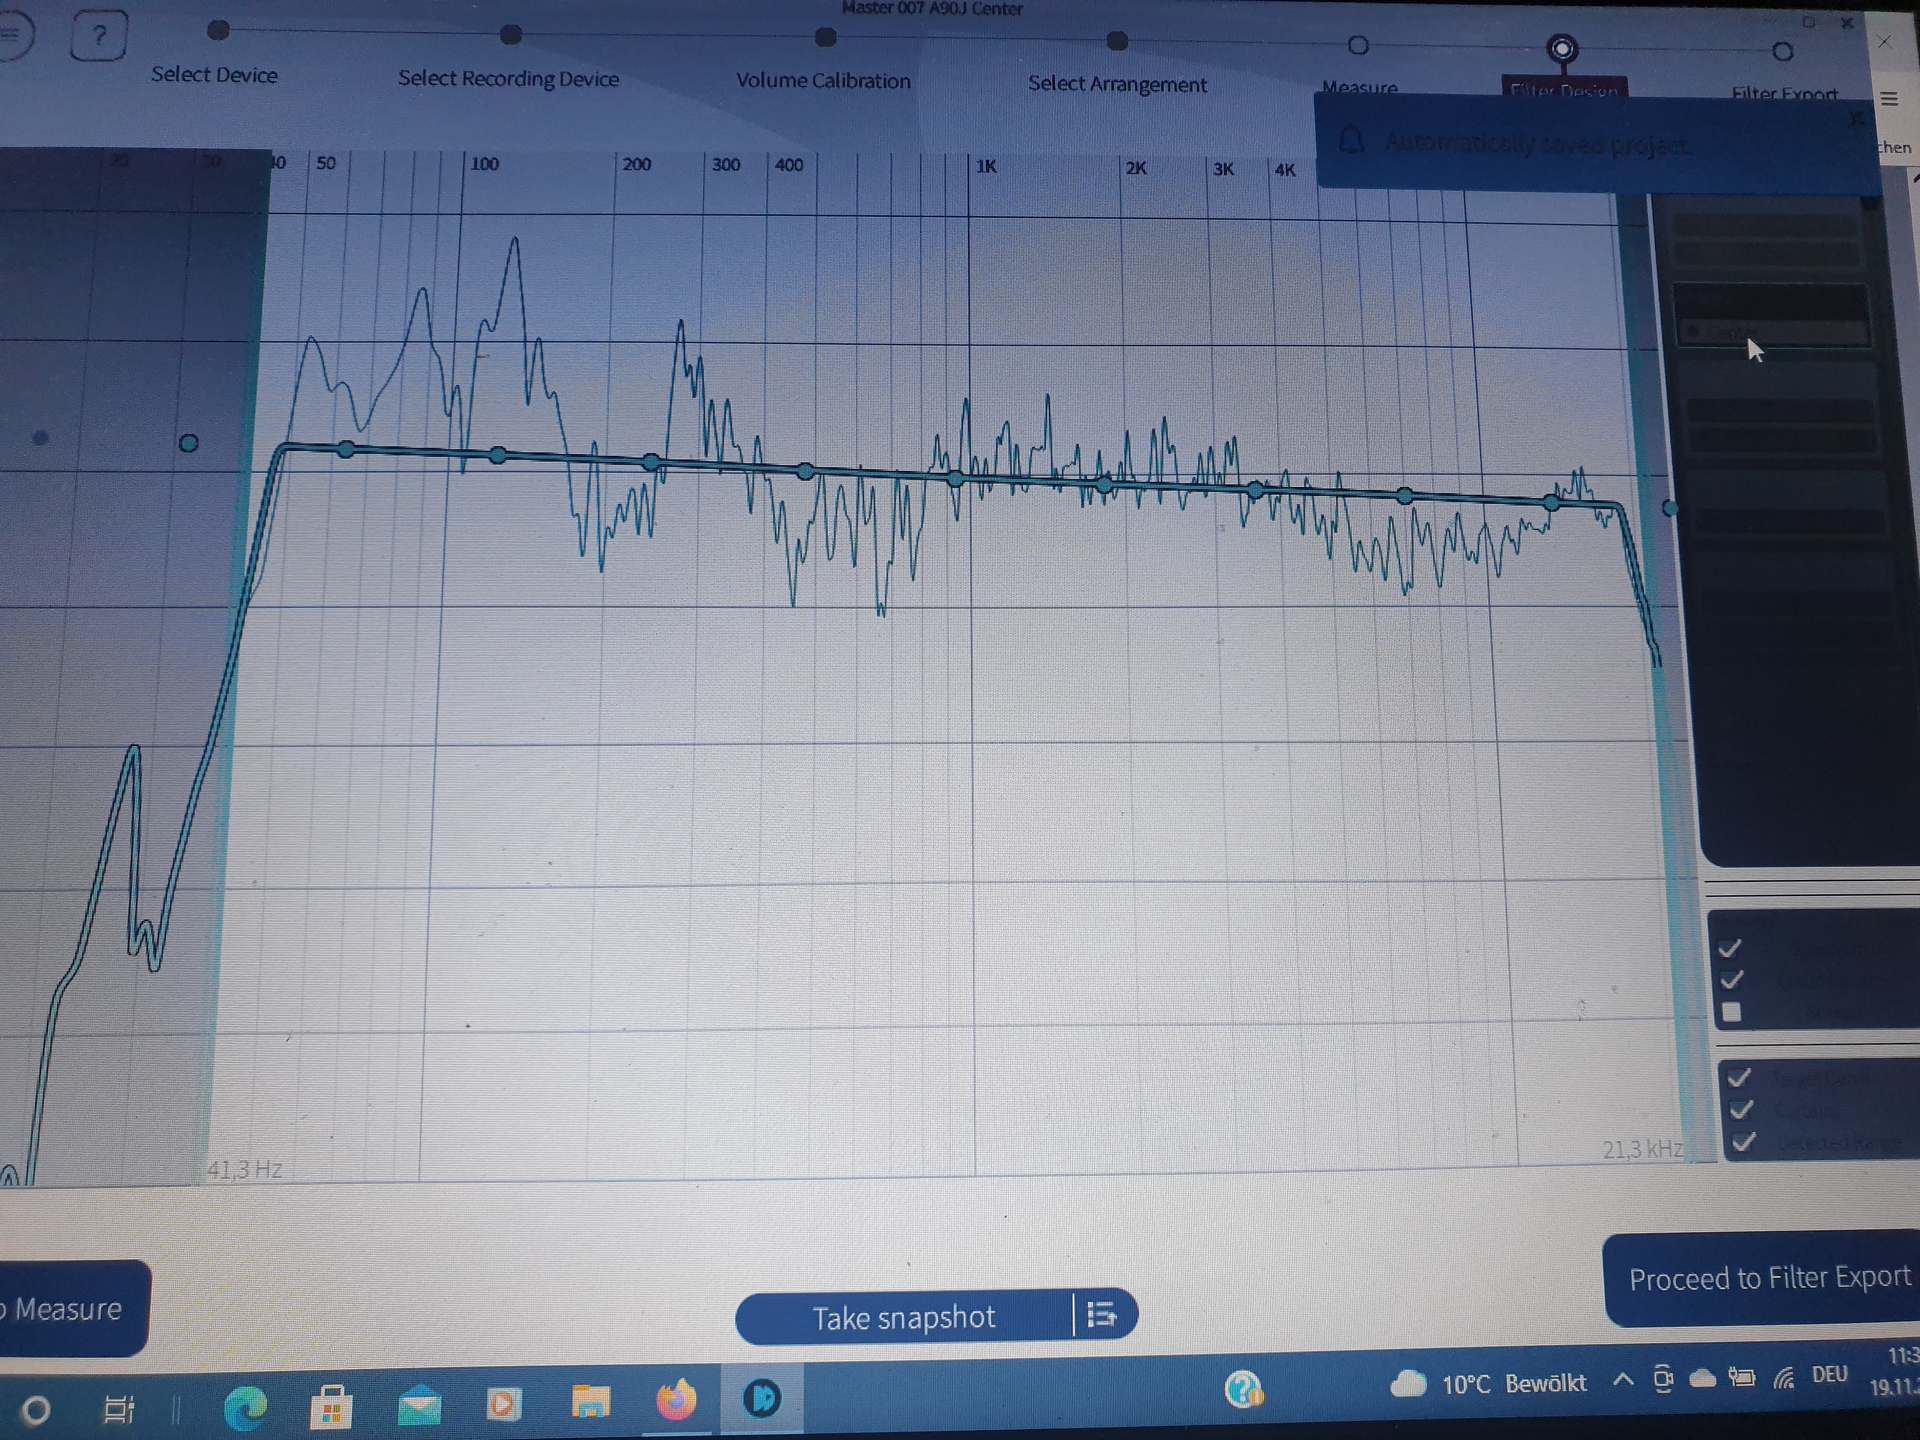Screen dimensions: 1920x1440
Task: Open the Mail app in taskbar
Action: [419, 1406]
